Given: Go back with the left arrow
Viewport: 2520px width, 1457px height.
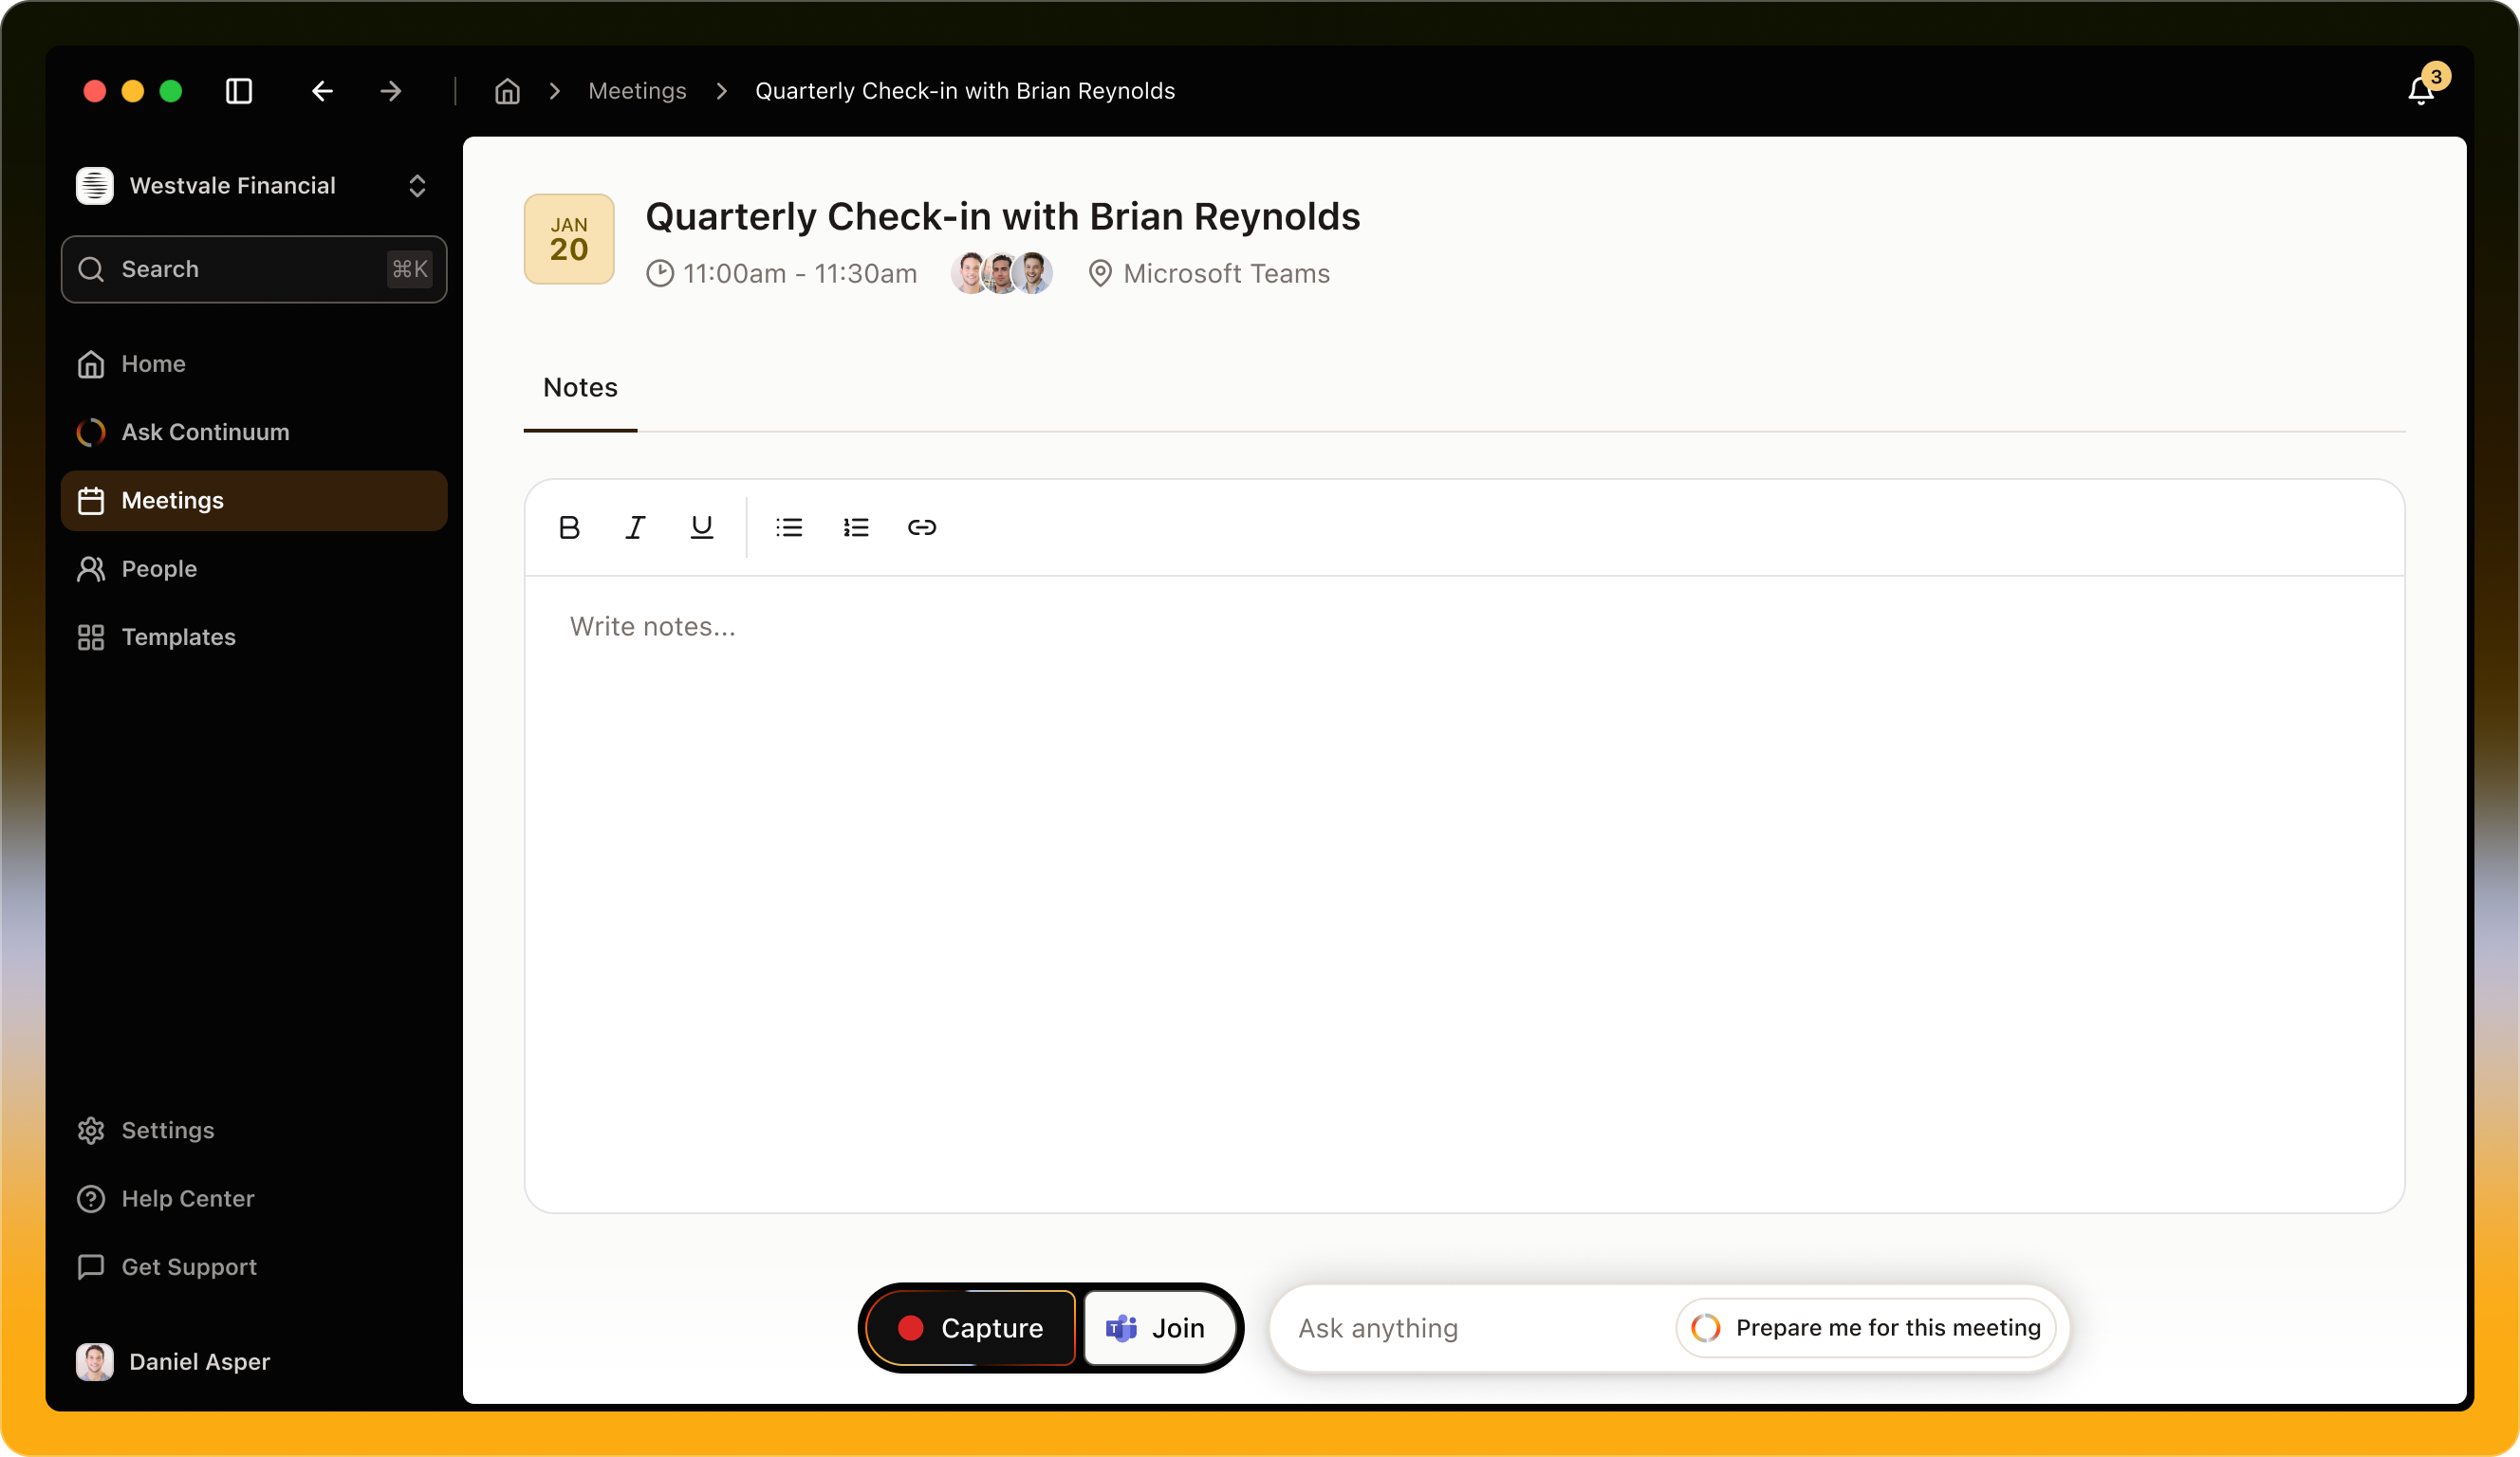Looking at the screenshot, I should 322,91.
